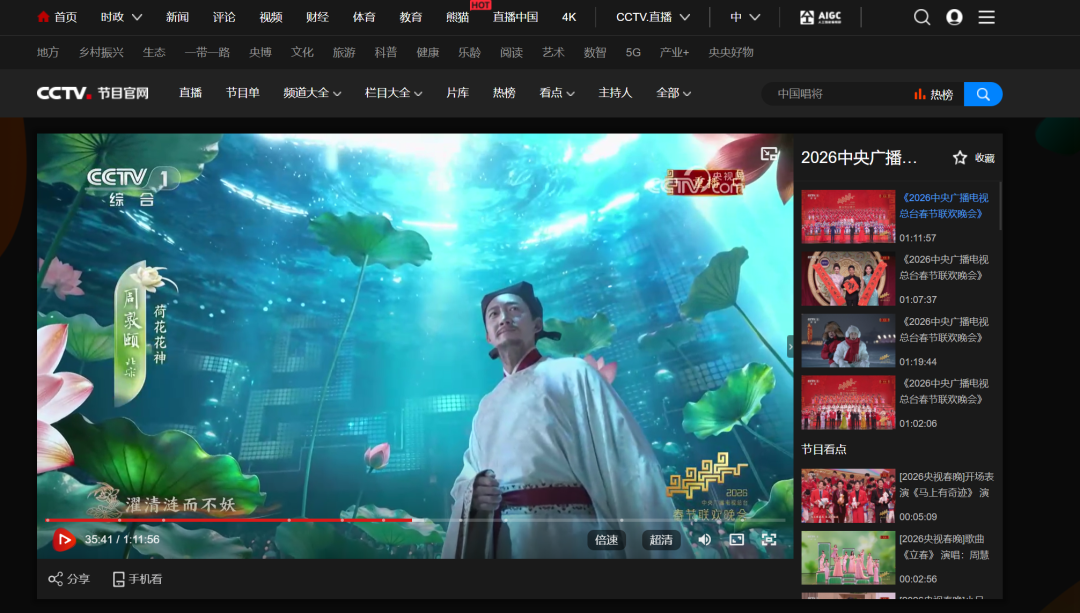Expand the CCTV.直播 dropdown
1080x613 pixels.
652,16
